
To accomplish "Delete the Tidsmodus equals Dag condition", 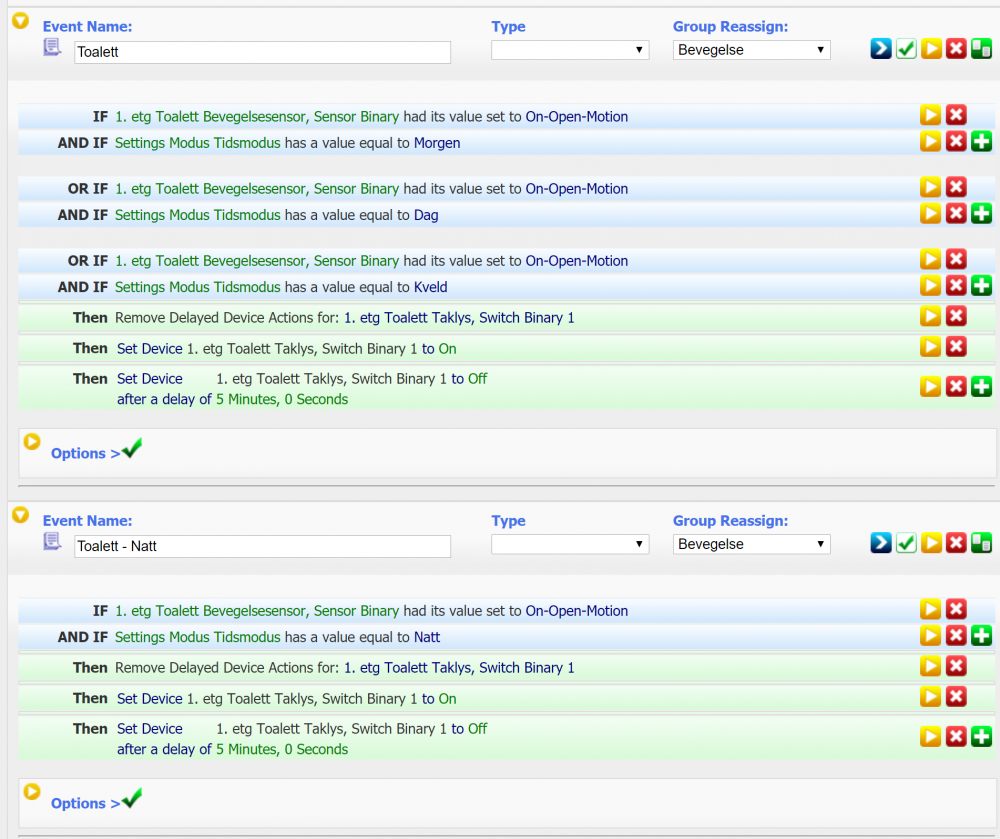I will point(956,214).
